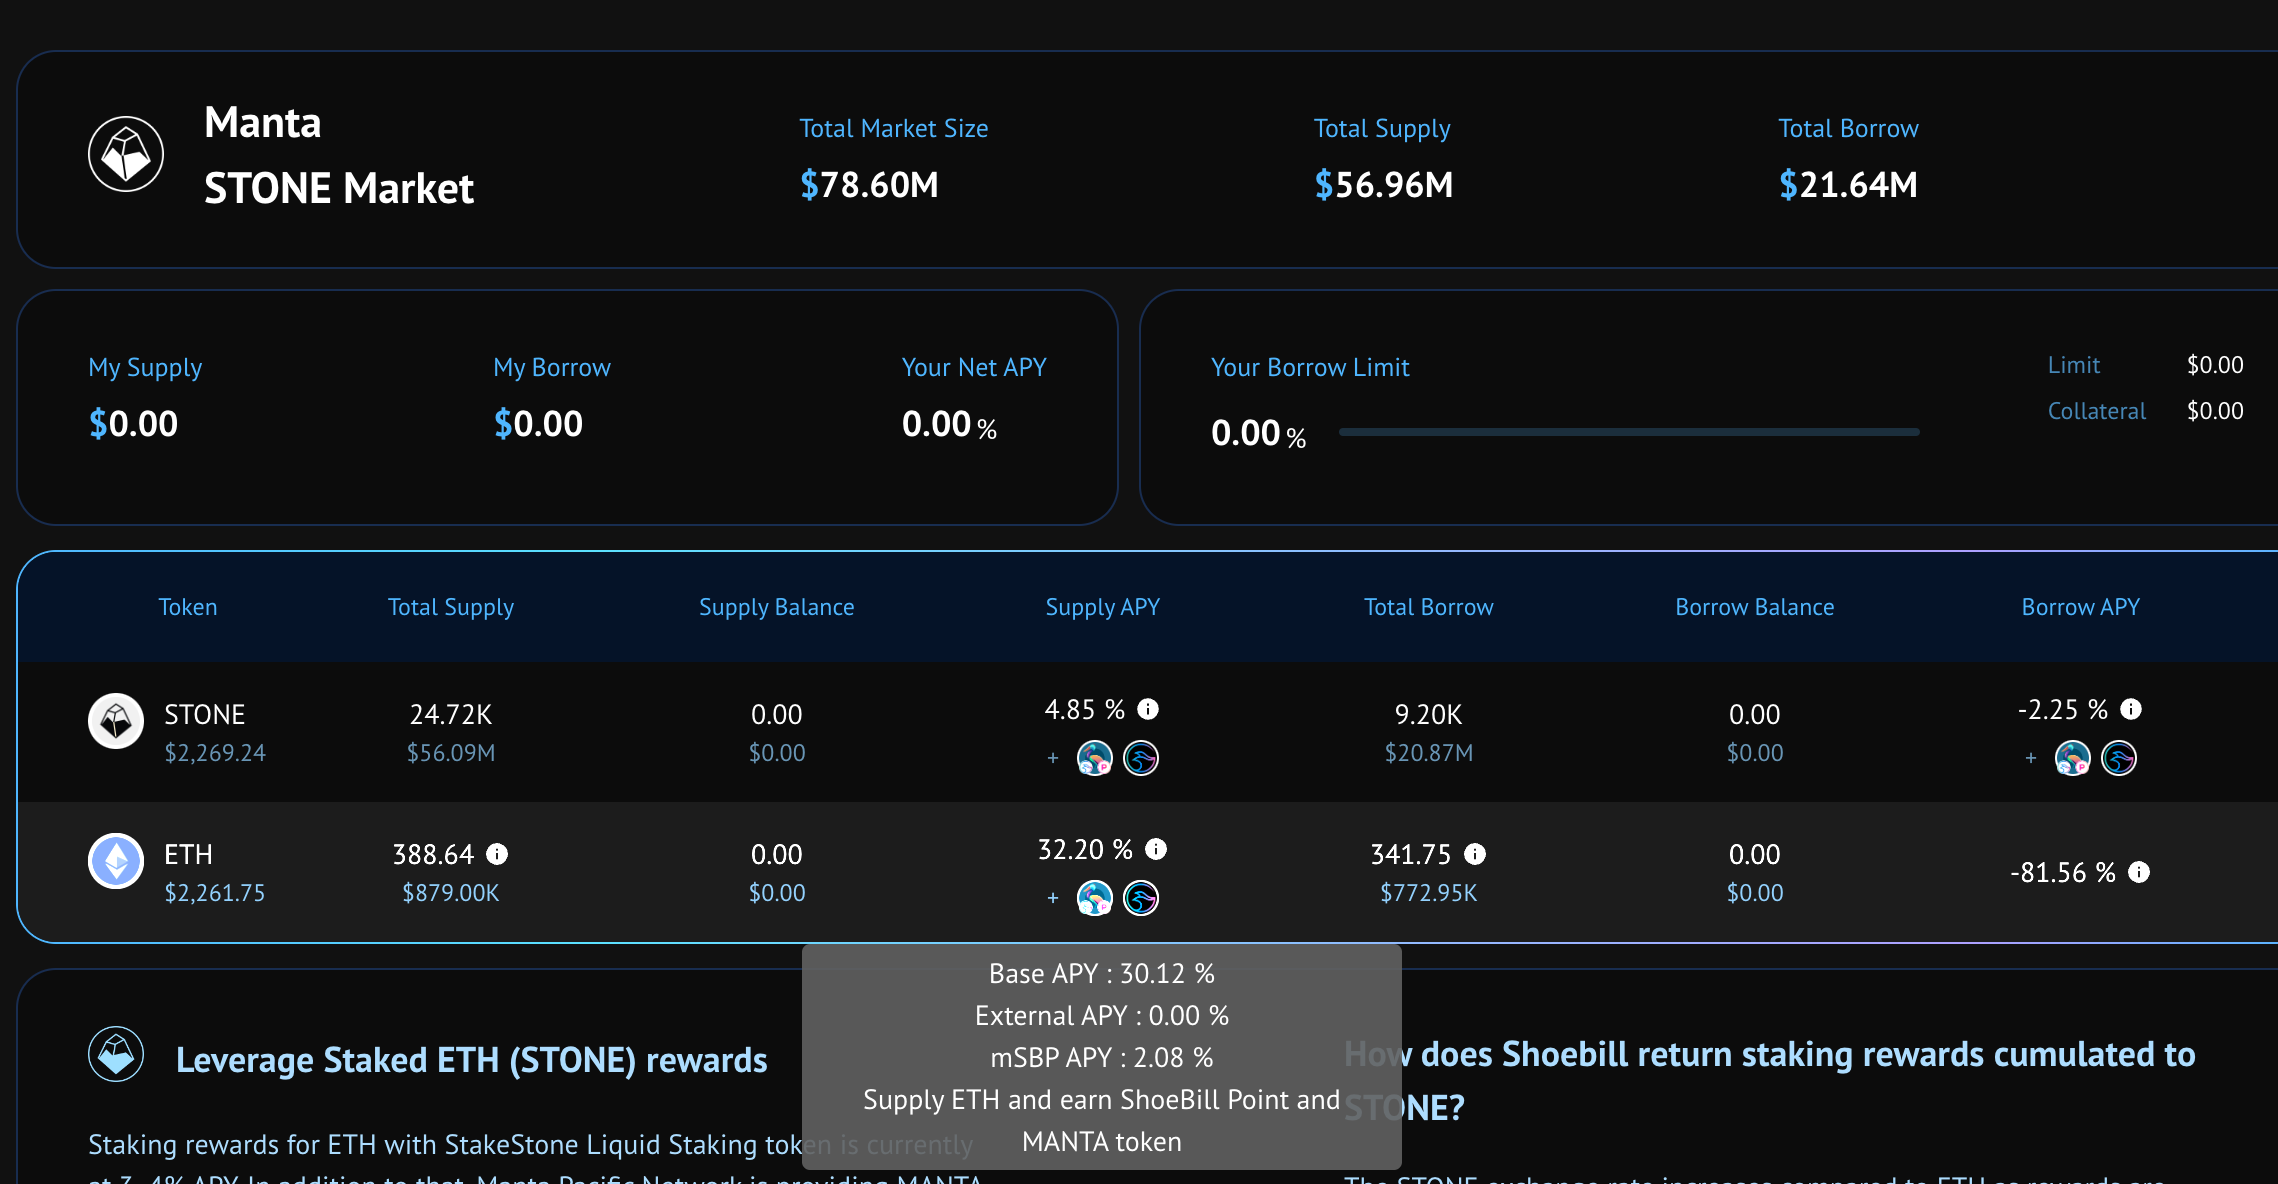Image resolution: width=2278 pixels, height=1184 pixels.
Task: Click MANTA reward icon under ETH supply APY
Action: click(x=1141, y=898)
